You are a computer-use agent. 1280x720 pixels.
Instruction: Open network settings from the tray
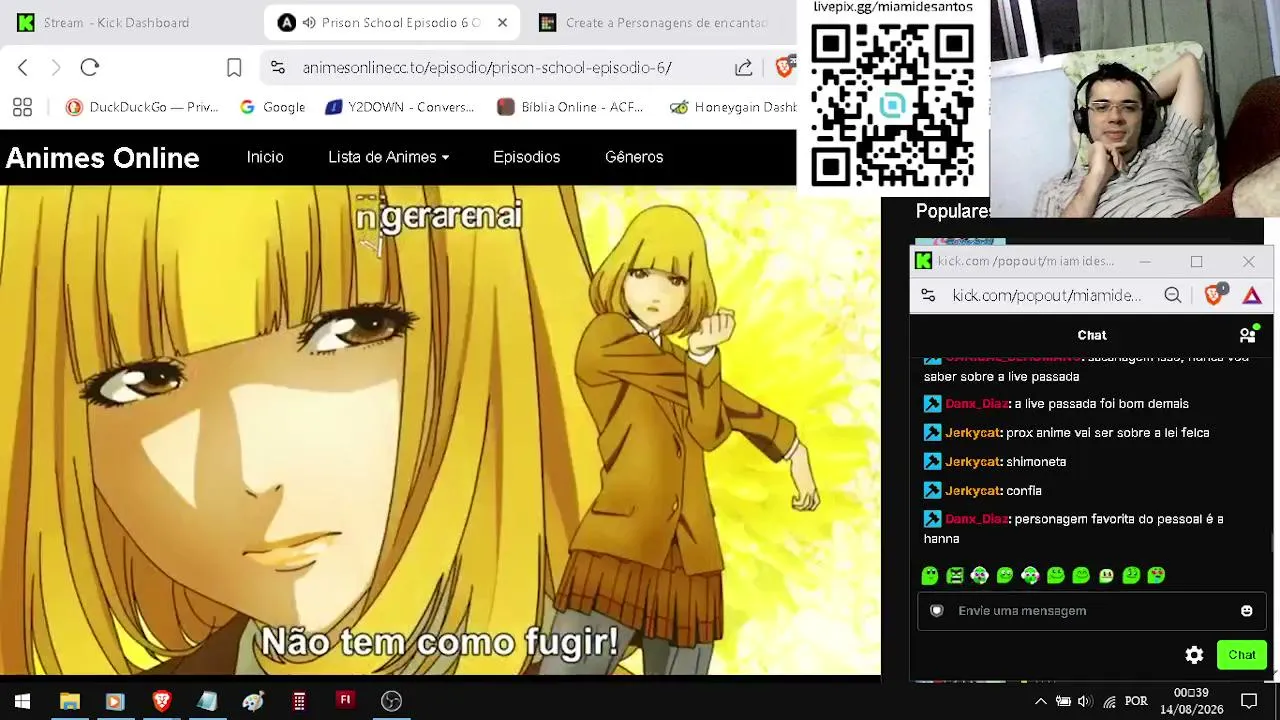[1109, 701]
